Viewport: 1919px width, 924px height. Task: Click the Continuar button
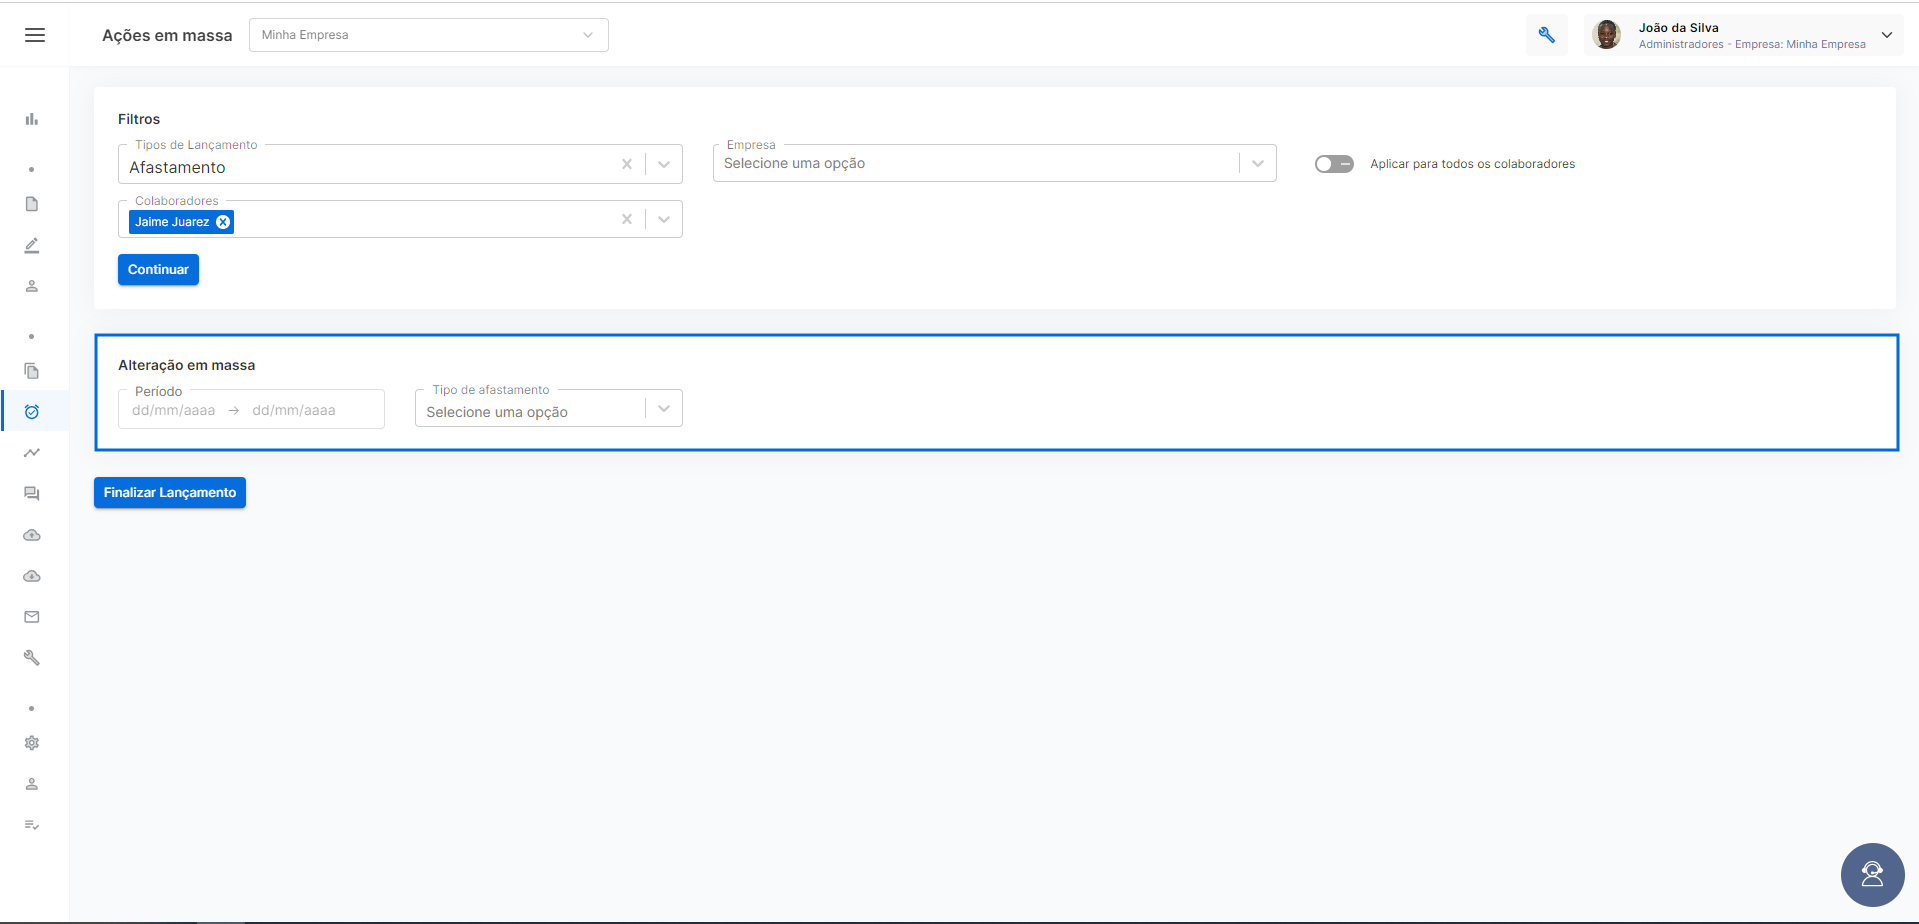click(158, 270)
